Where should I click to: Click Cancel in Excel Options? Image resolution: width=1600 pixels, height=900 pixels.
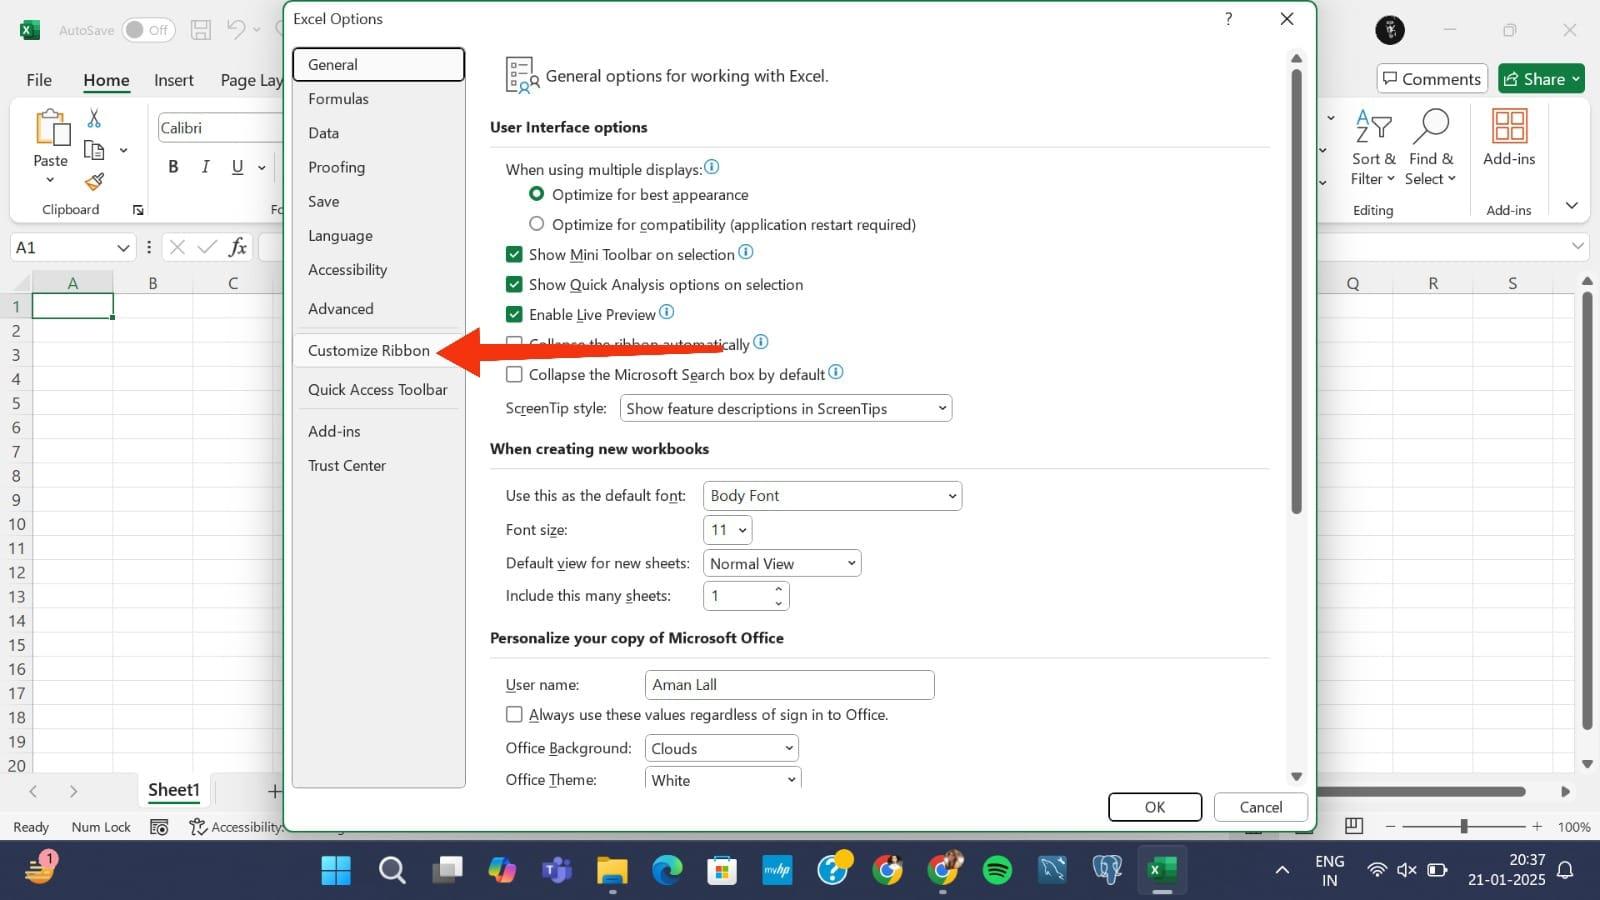pyautogui.click(x=1261, y=807)
